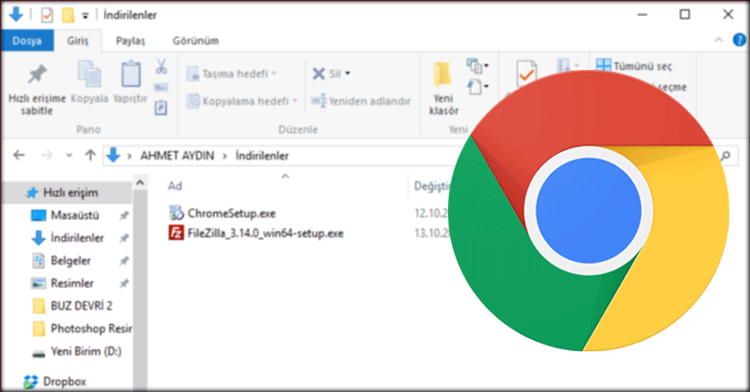Click the paste shortcut icon under scissors

pos(161,108)
